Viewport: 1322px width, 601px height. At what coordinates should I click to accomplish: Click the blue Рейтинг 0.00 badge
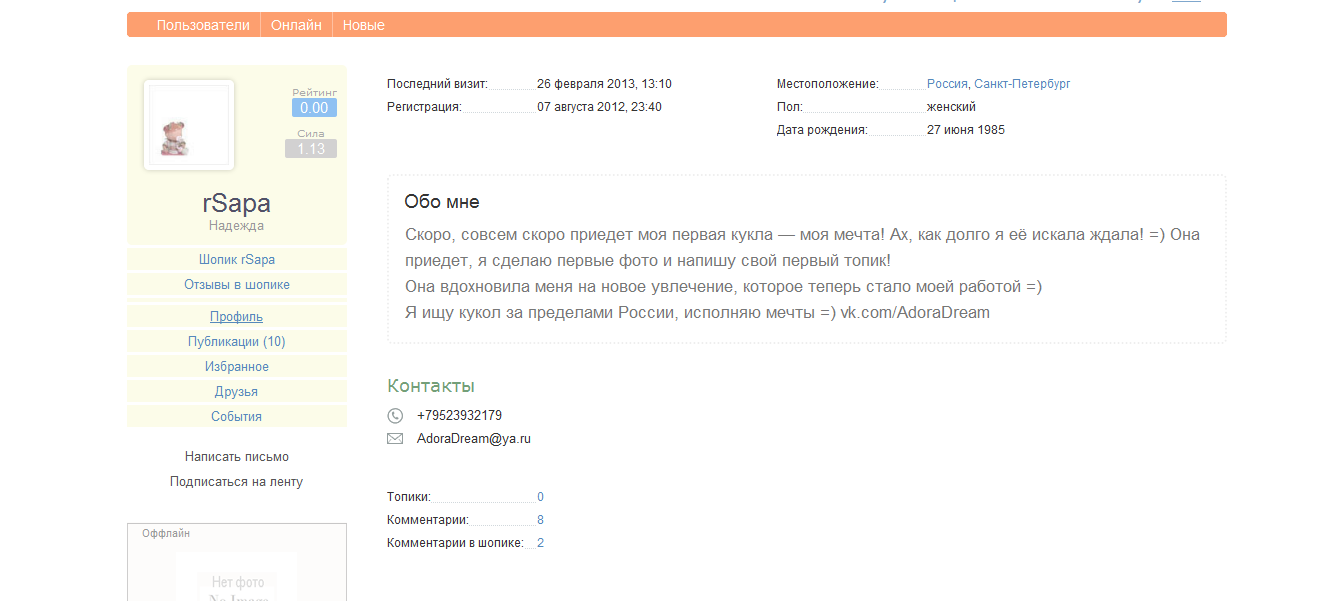click(x=314, y=108)
